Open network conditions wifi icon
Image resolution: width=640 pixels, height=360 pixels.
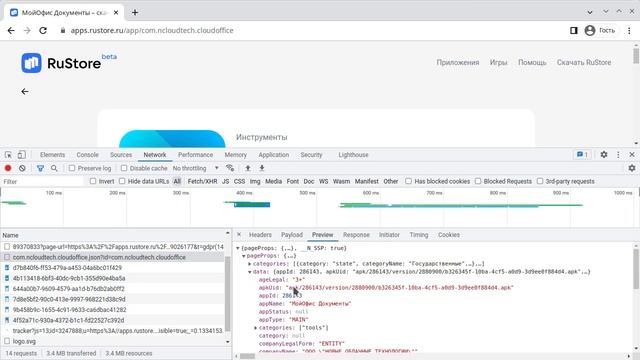pyautogui.click(x=230, y=168)
